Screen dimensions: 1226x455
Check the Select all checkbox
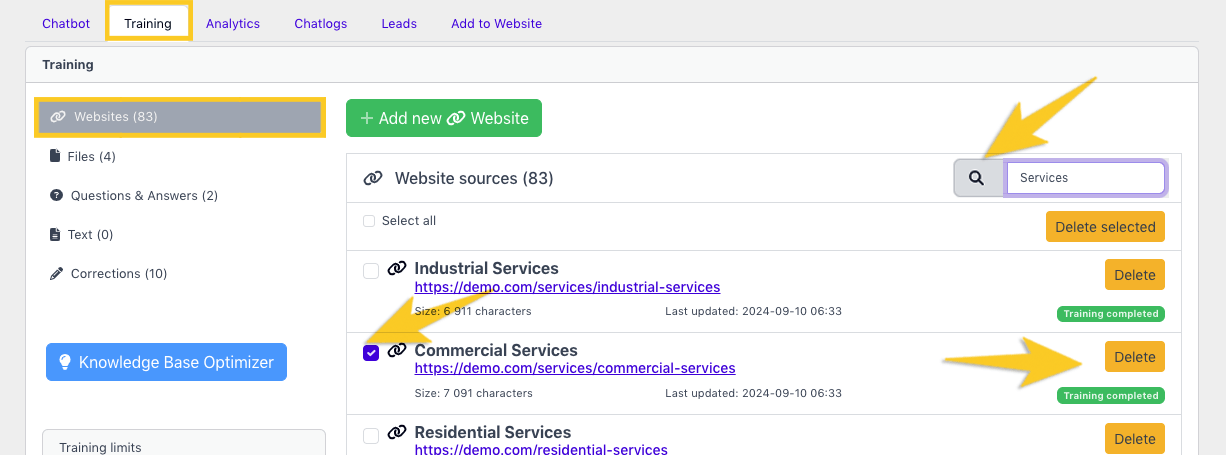(369, 221)
